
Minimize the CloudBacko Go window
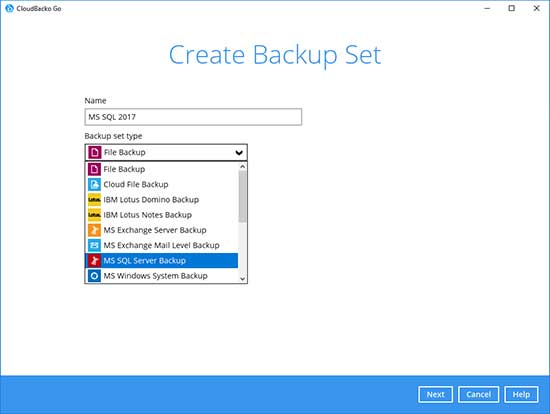point(487,8)
